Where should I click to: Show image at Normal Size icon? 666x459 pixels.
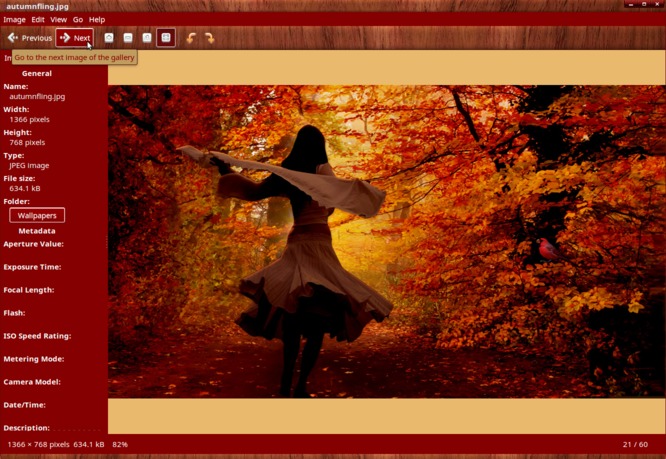click(x=147, y=38)
